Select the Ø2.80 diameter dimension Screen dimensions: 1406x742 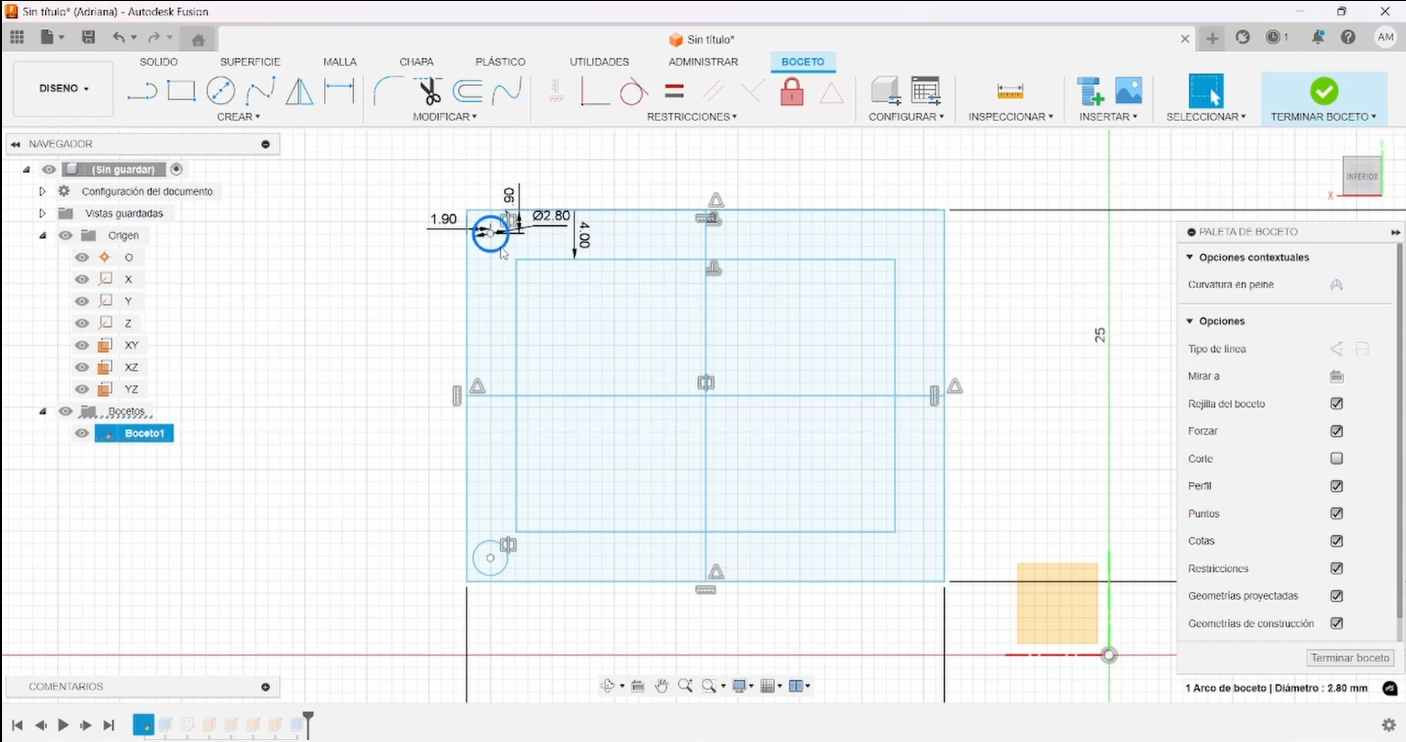click(x=551, y=216)
